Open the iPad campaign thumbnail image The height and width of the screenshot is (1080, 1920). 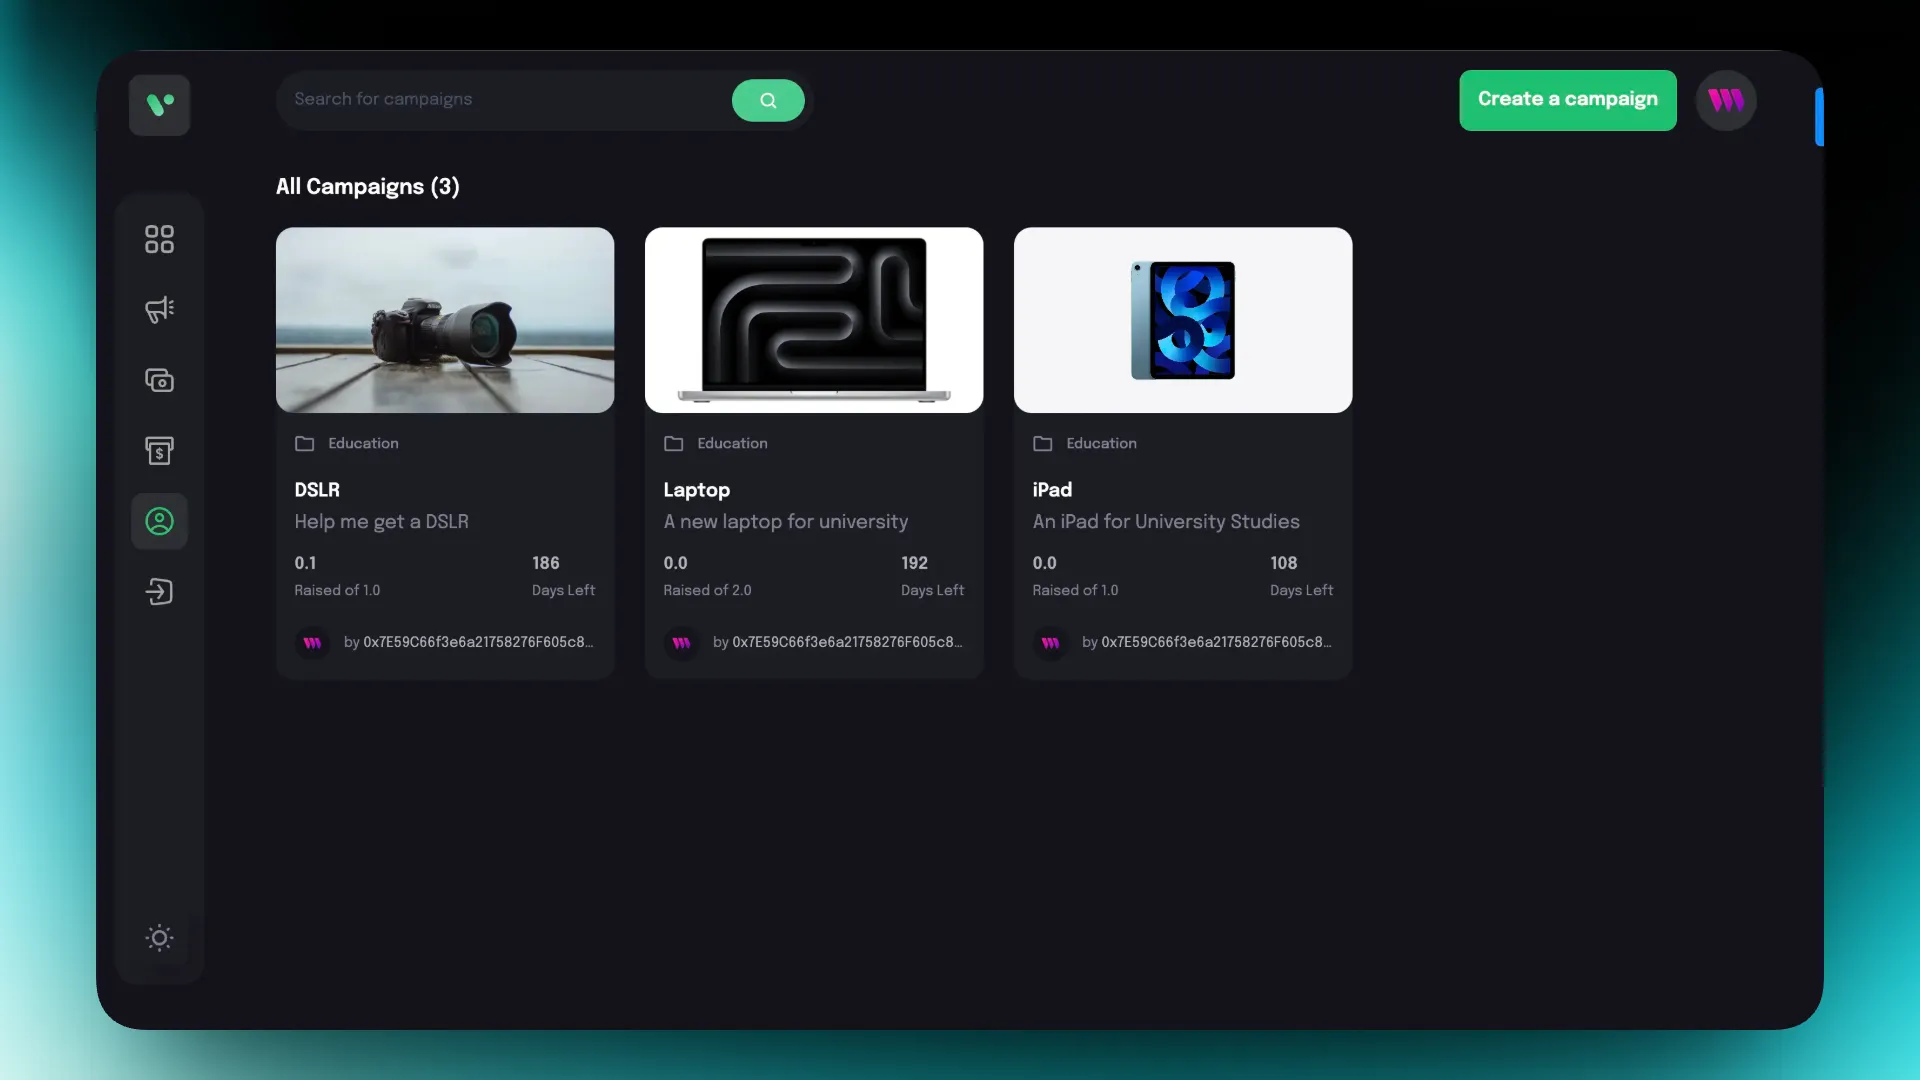point(1183,320)
